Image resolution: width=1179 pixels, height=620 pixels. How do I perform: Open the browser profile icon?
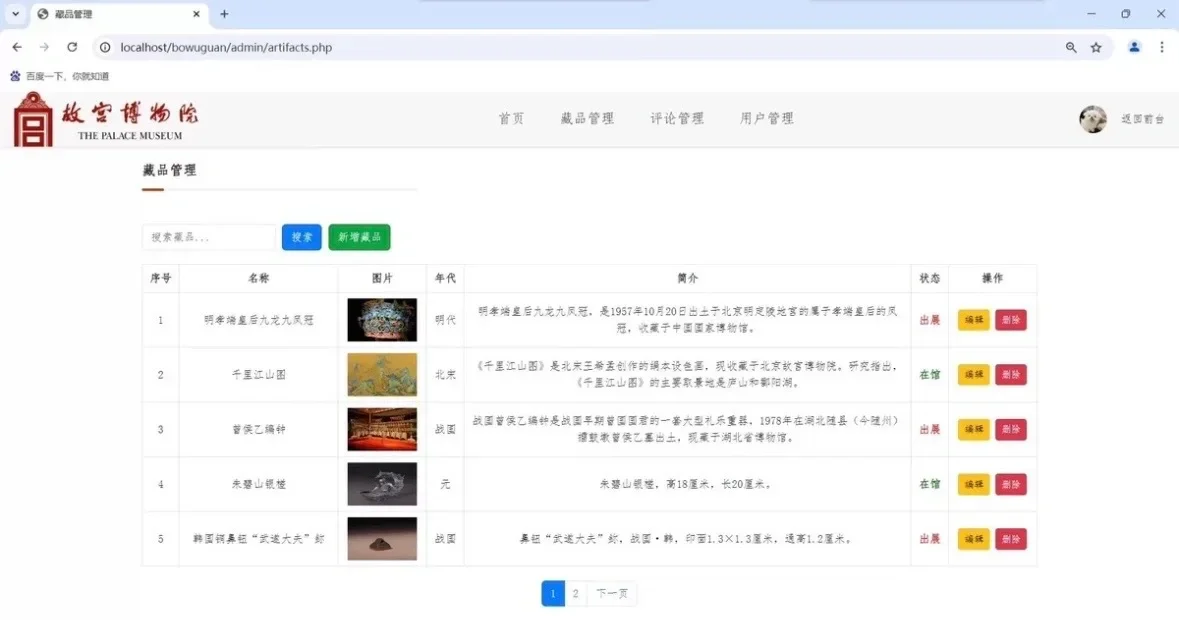coord(1133,47)
